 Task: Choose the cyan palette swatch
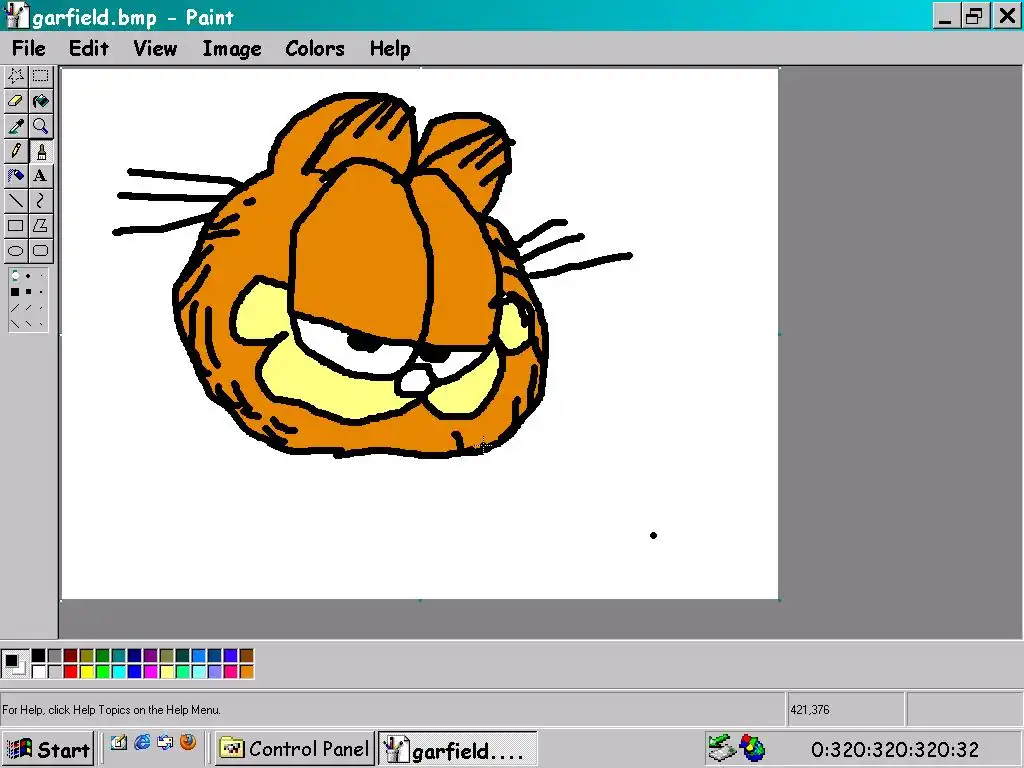119,671
